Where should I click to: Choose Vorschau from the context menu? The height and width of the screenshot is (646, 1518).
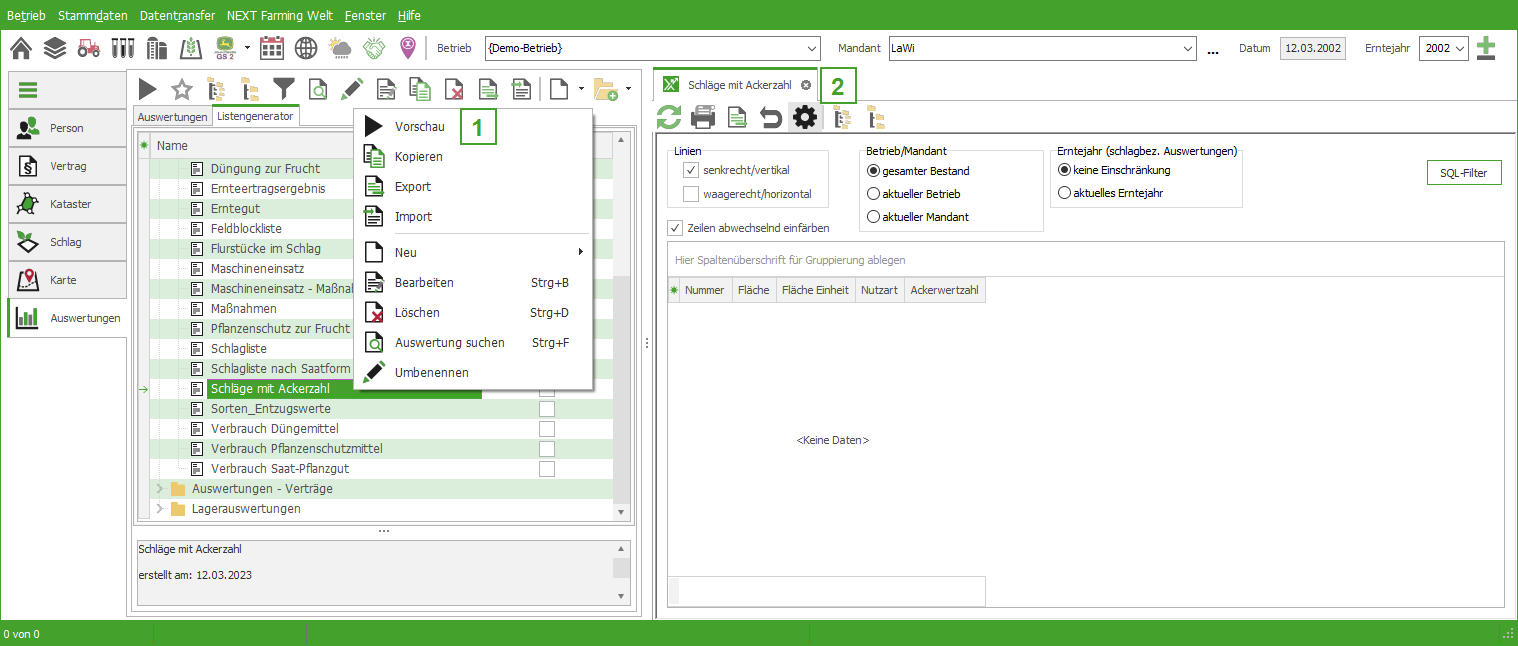pos(419,127)
